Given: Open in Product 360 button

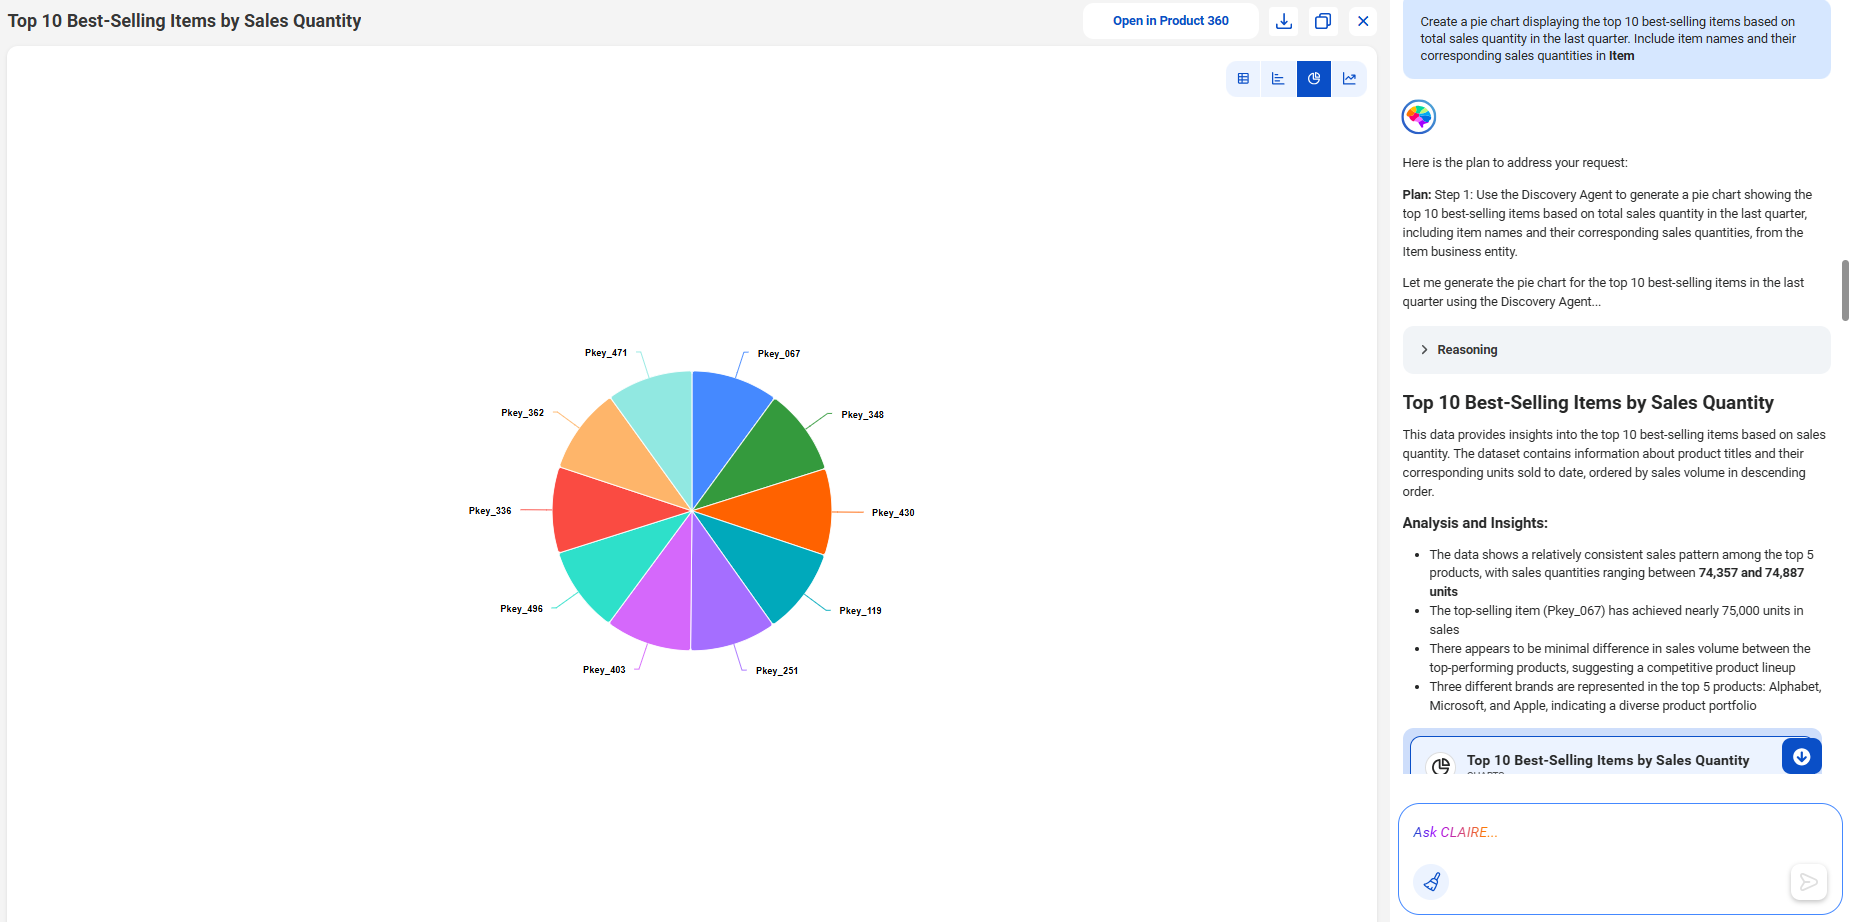Looking at the screenshot, I should [1170, 21].
